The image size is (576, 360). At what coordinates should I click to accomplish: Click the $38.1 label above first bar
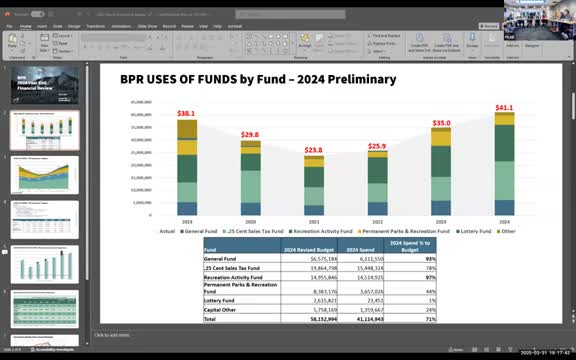tap(186, 114)
